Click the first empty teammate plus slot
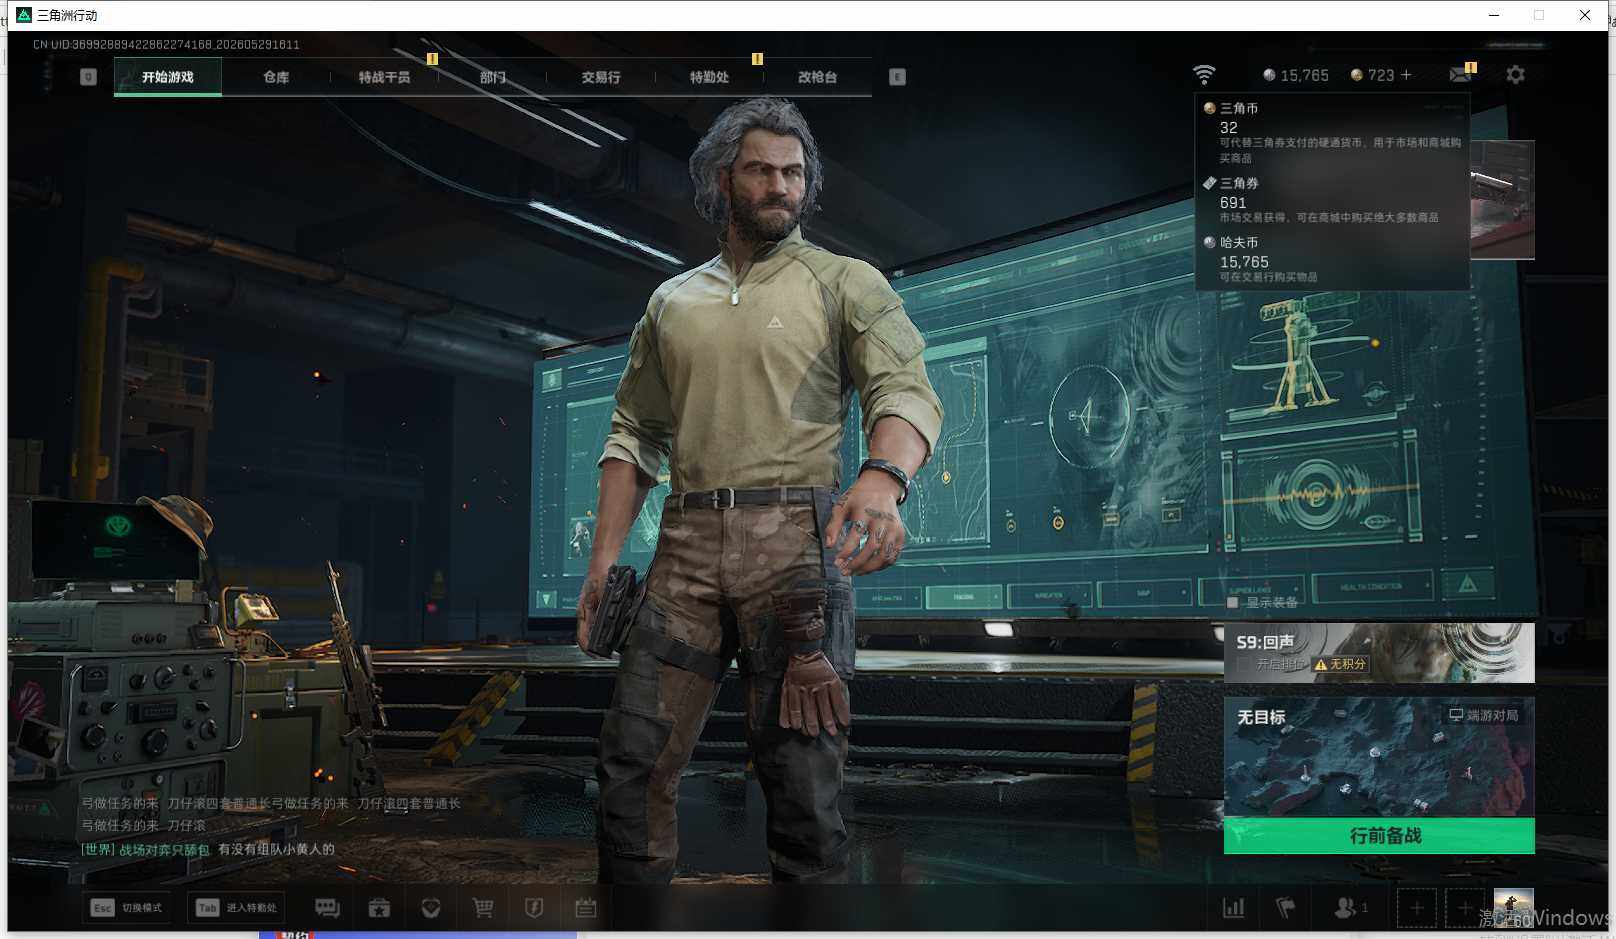Image resolution: width=1616 pixels, height=939 pixels. (1417, 908)
